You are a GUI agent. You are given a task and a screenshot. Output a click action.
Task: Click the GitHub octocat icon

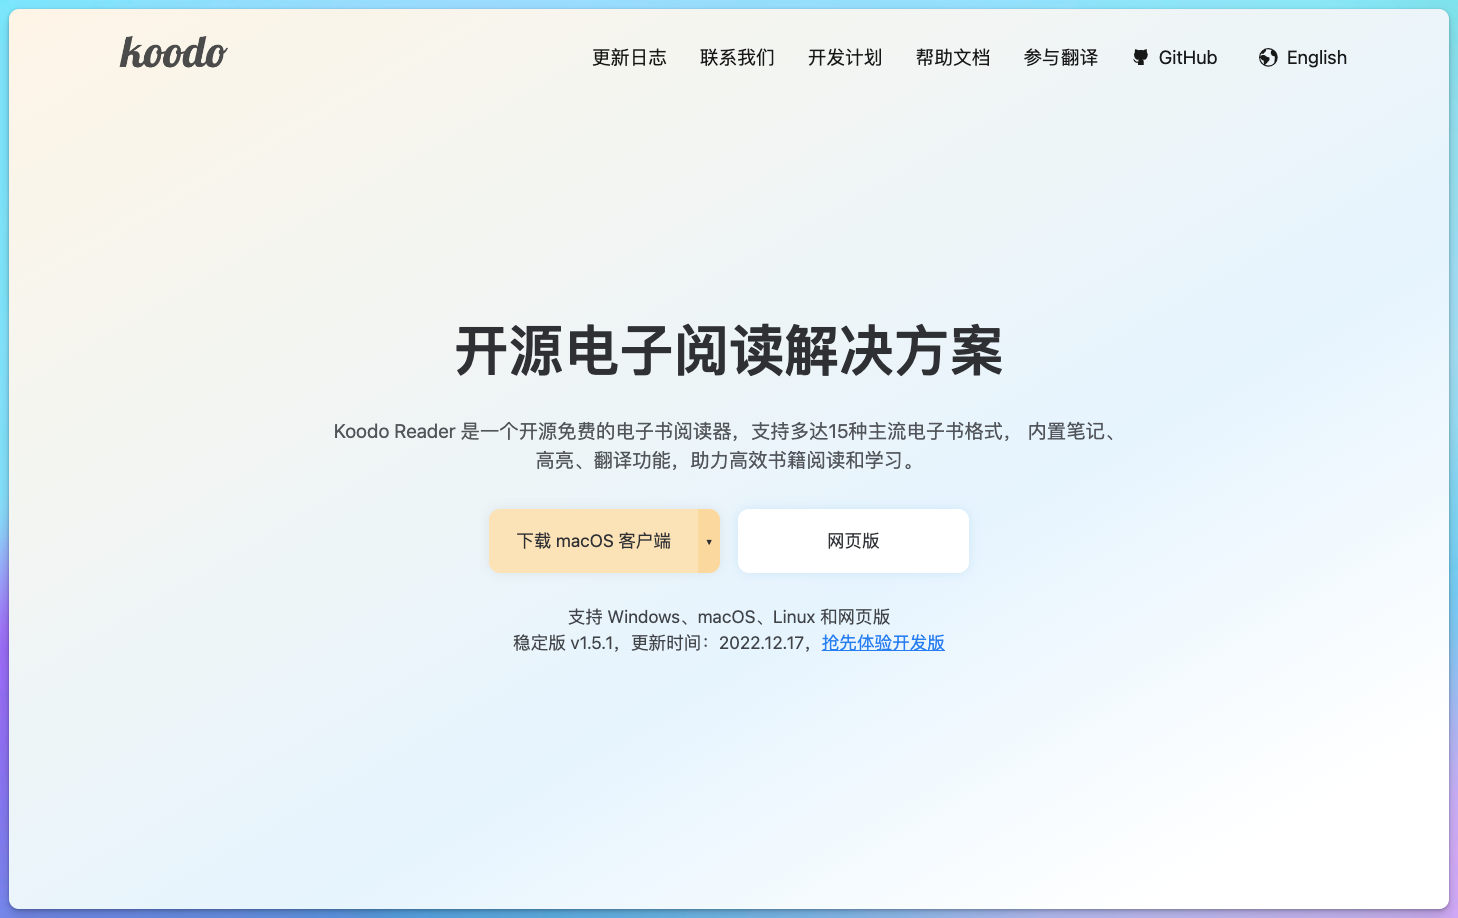[1140, 58]
